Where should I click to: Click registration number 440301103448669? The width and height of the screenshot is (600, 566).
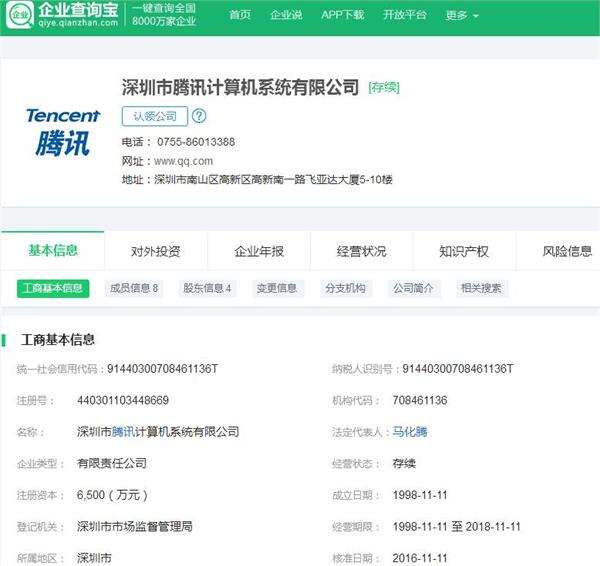(x=123, y=400)
